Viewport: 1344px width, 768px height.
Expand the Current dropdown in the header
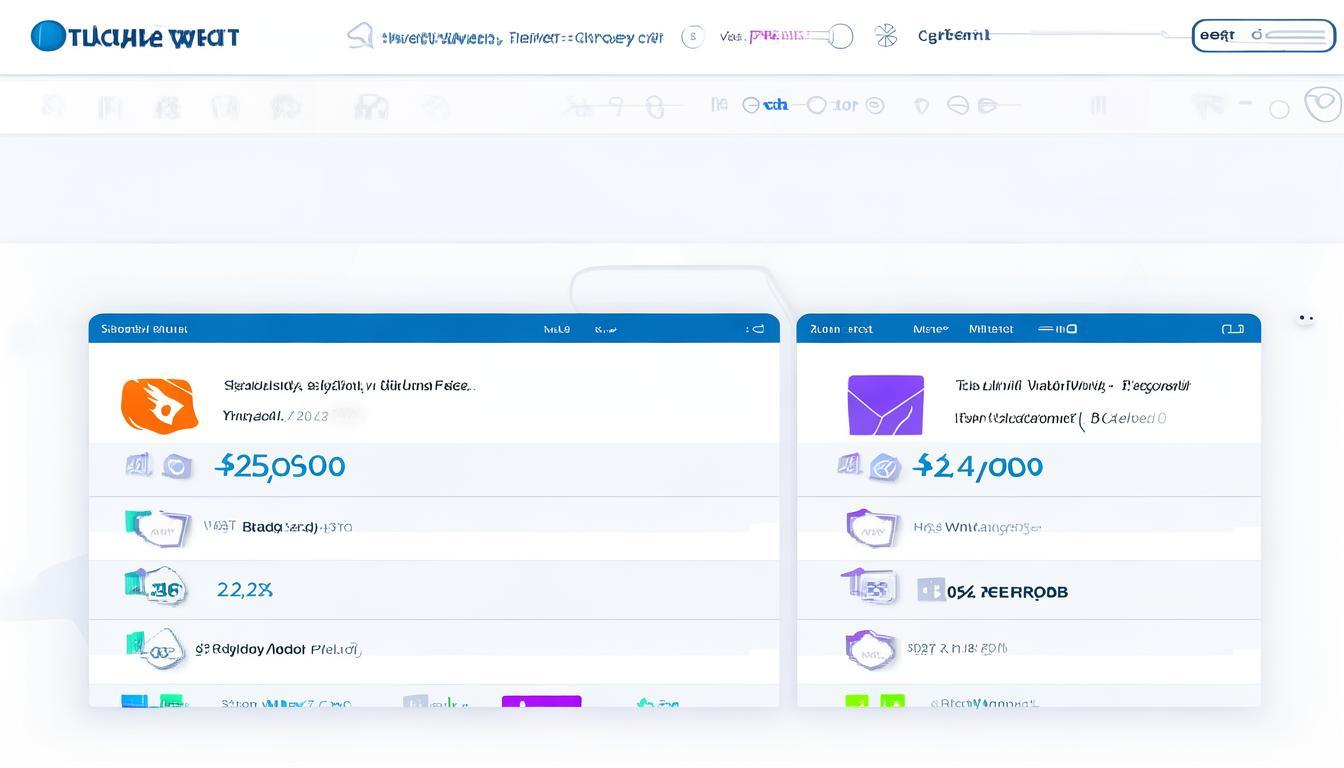coord(952,34)
